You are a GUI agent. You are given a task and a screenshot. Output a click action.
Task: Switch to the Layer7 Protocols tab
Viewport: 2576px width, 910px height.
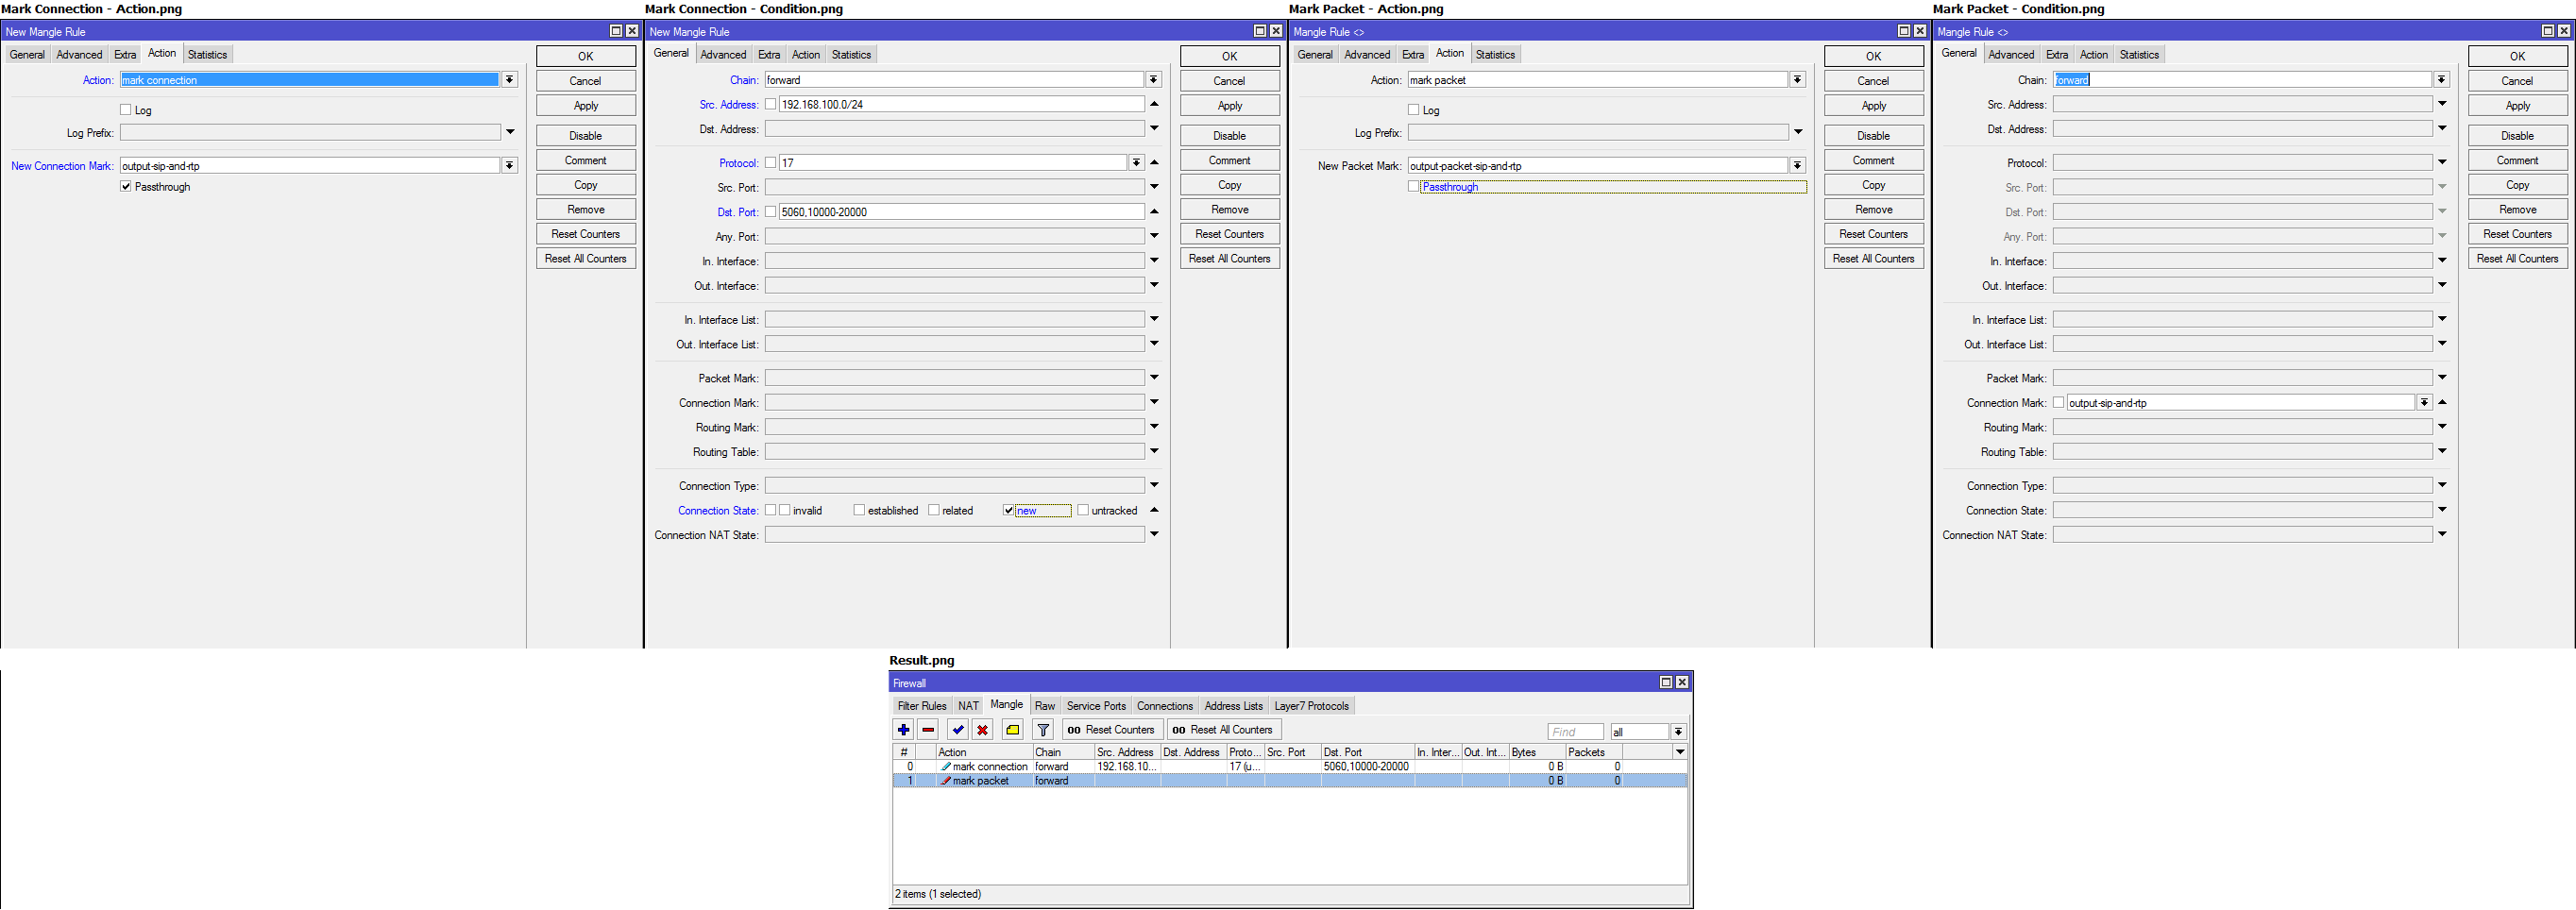coord(1311,705)
